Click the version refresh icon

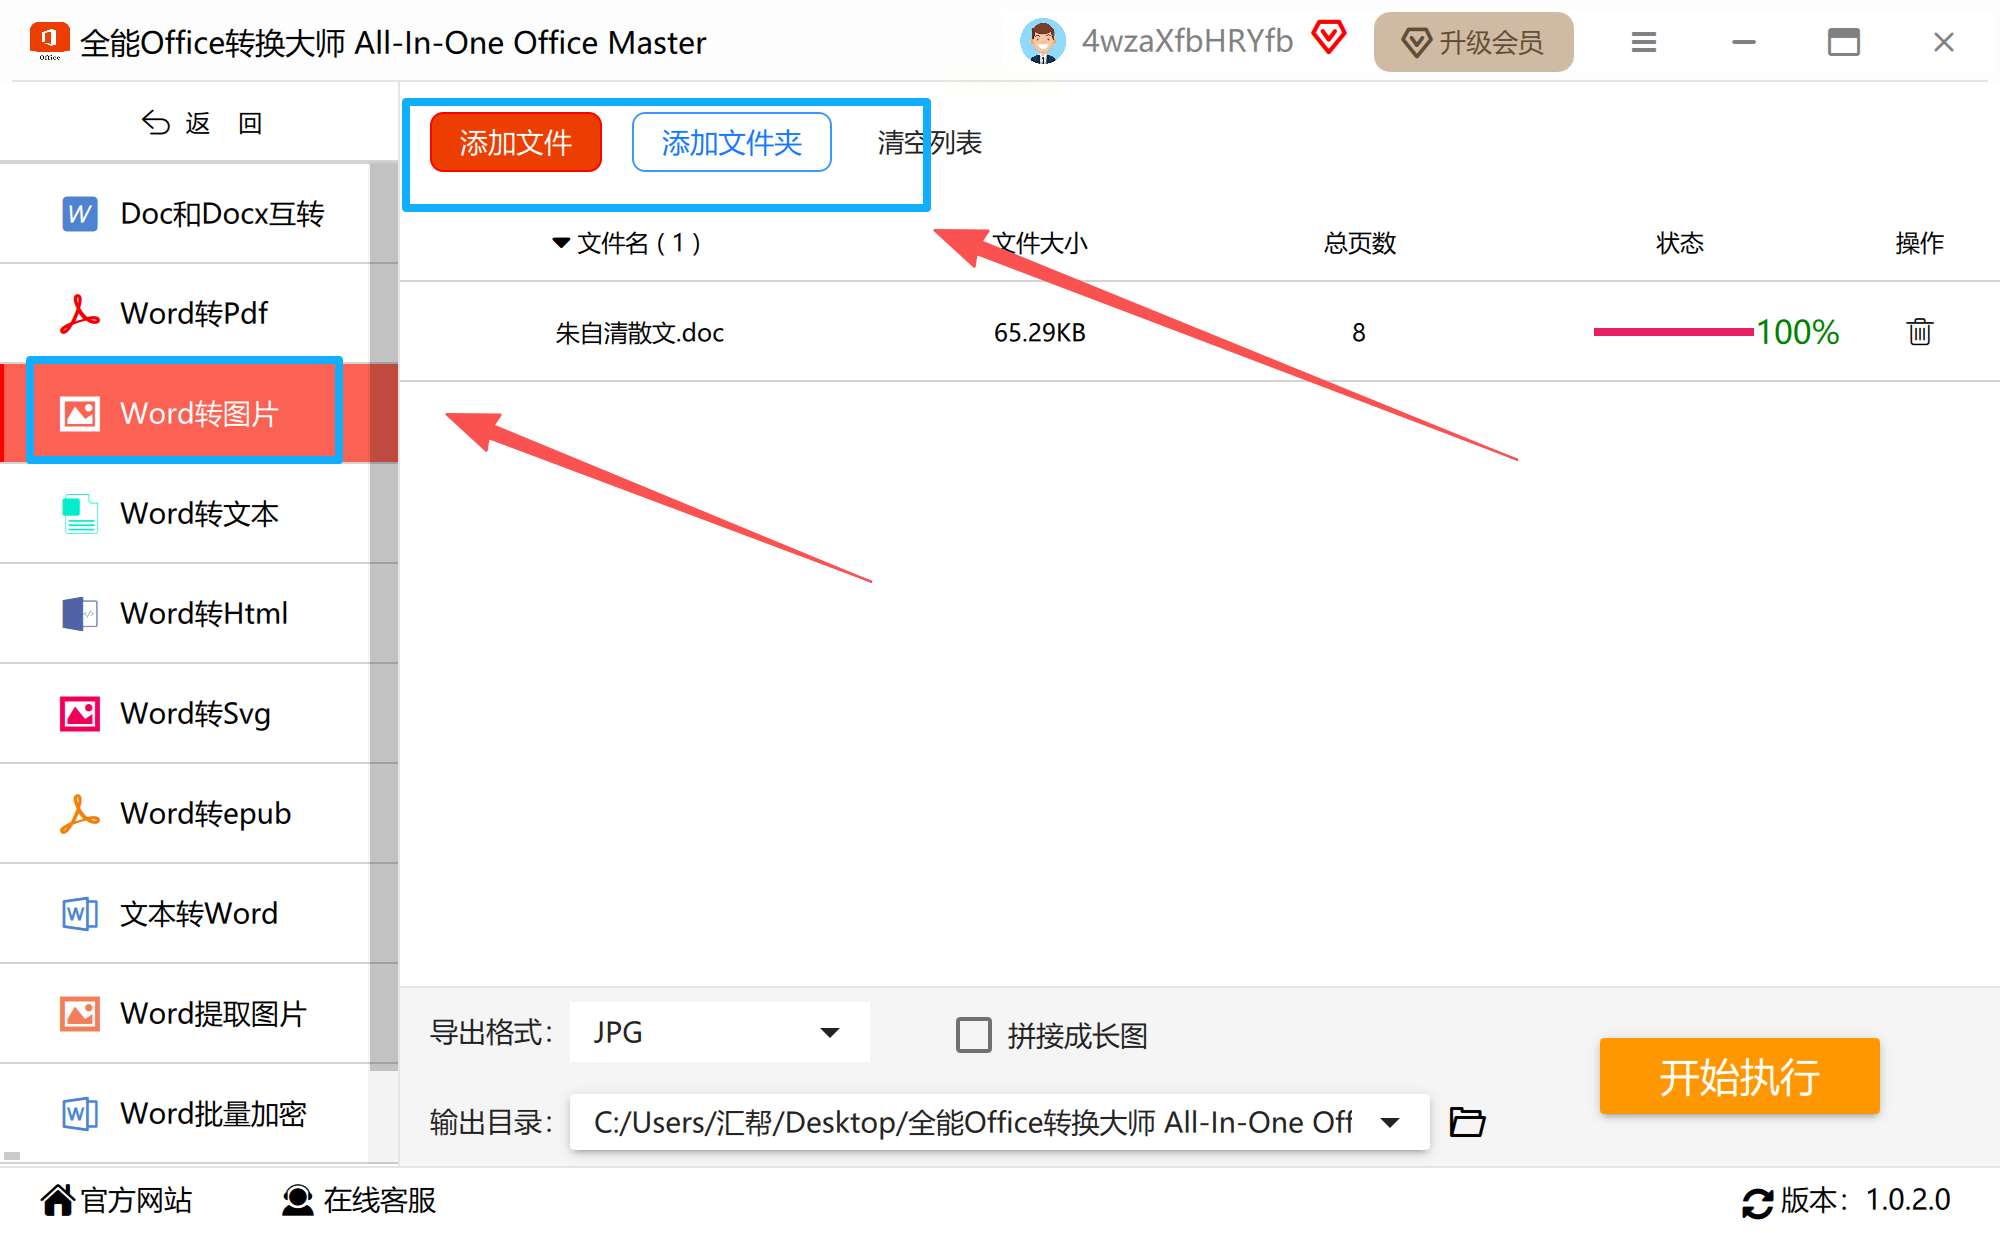click(x=1757, y=1201)
